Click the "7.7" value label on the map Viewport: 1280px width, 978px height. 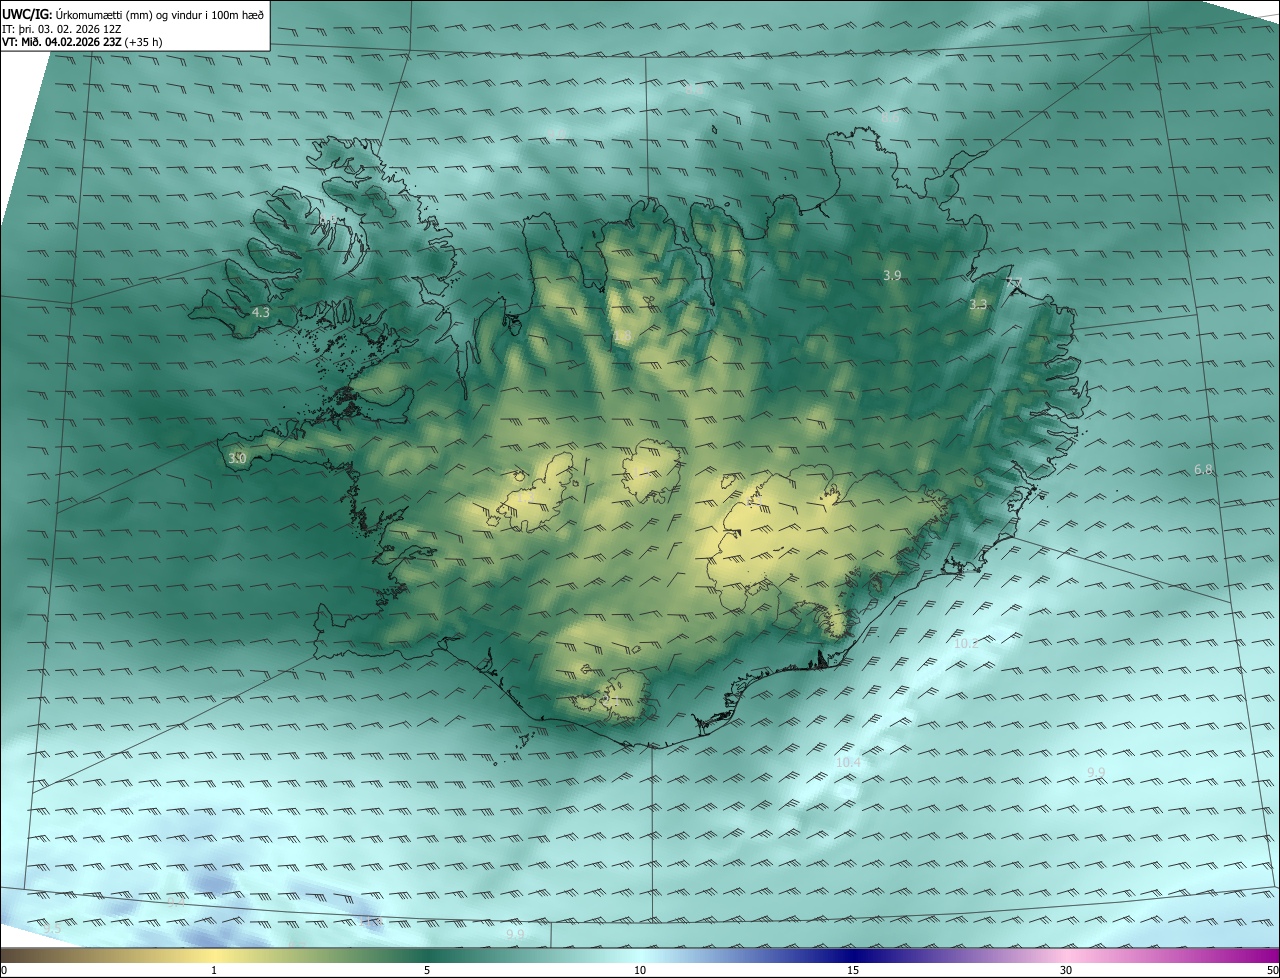pyautogui.click(x=1013, y=283)
